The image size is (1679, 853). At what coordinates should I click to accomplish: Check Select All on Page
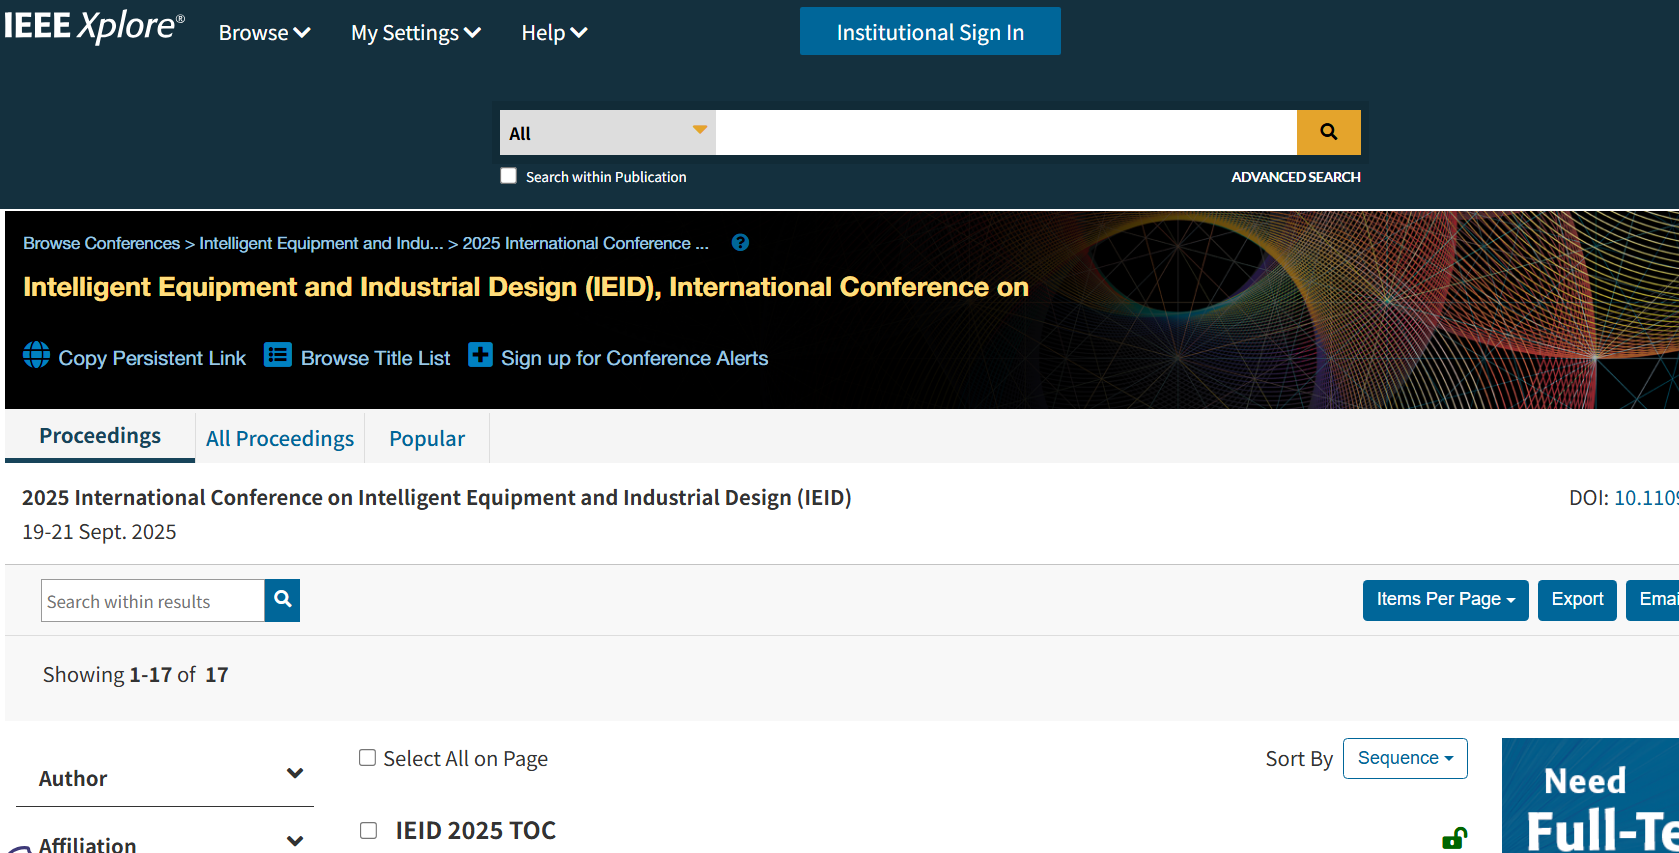coord(368,758)
